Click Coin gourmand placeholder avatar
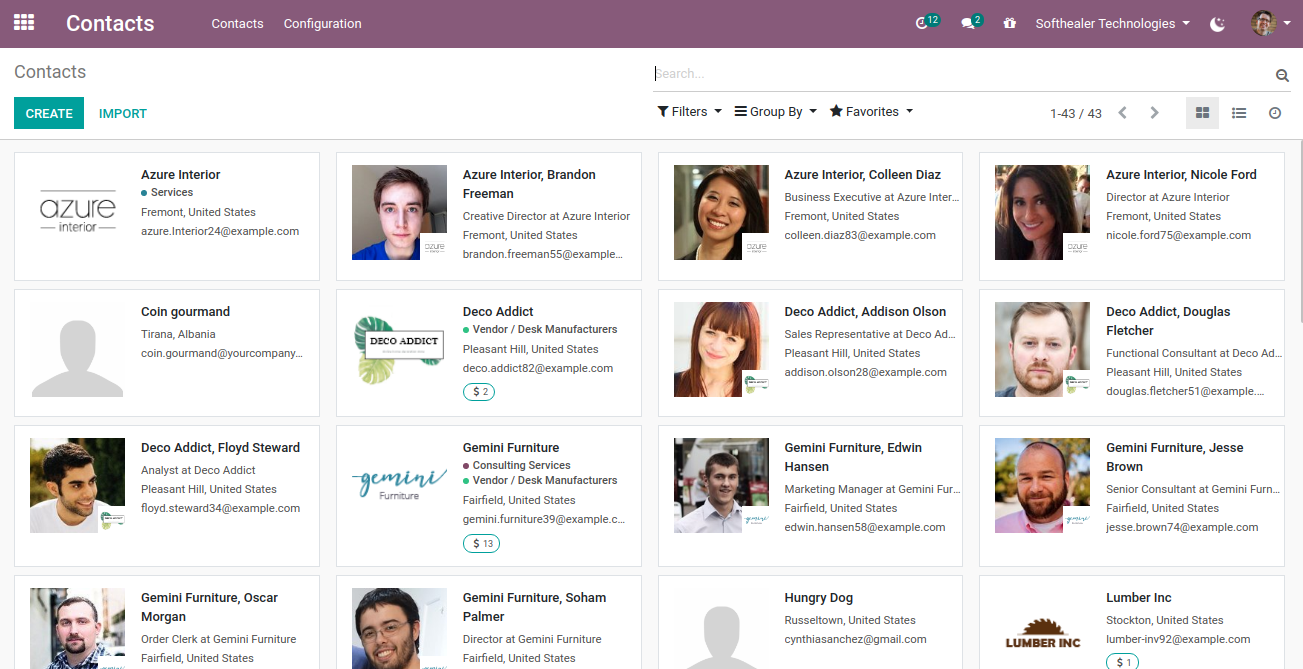This screenshot has height=669, width=1303. click(x=77, y=349)
